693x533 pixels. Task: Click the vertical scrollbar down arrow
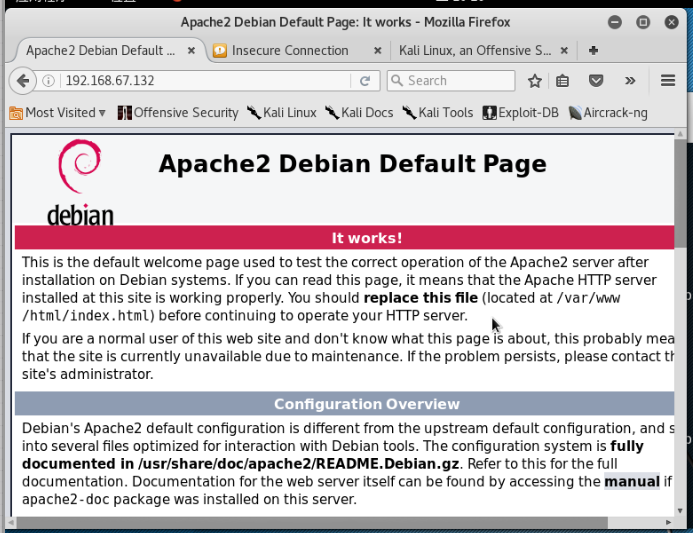tap(680, 511)
